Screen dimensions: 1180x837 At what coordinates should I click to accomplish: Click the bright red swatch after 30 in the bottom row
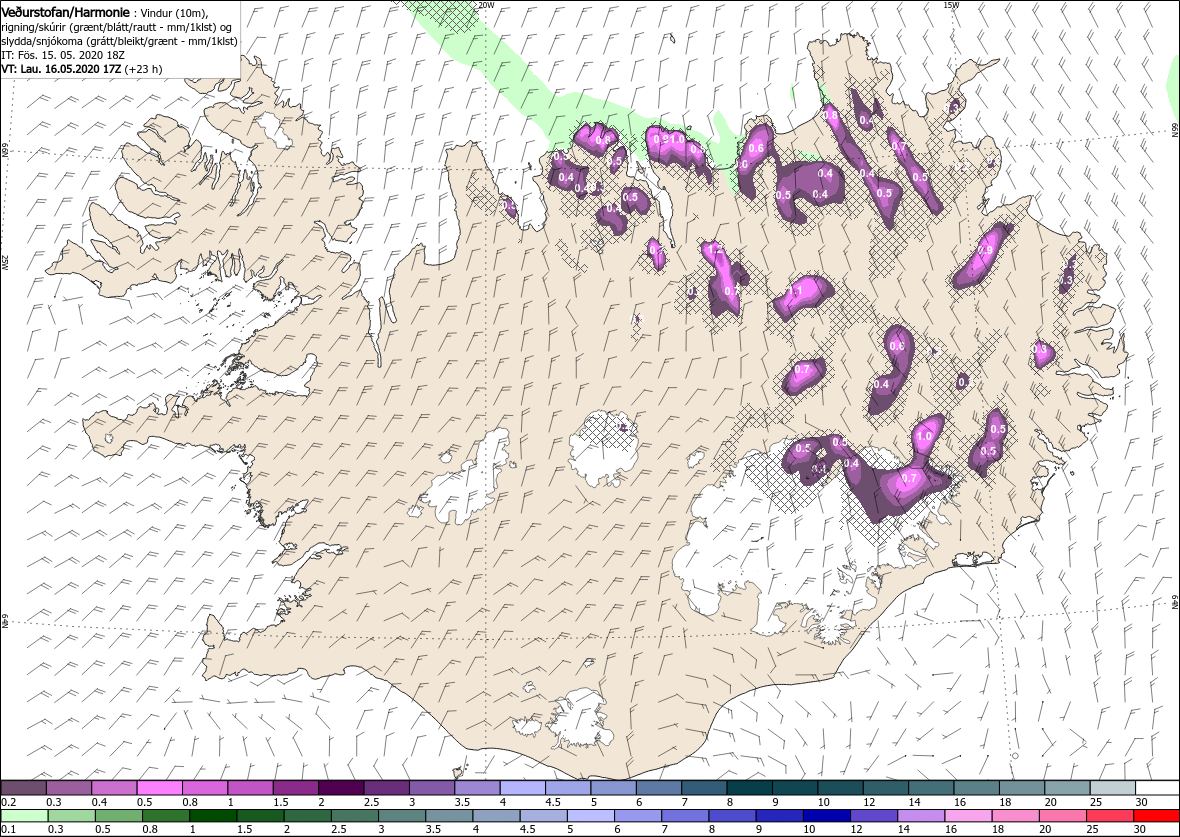click(x=1155, y=816)
